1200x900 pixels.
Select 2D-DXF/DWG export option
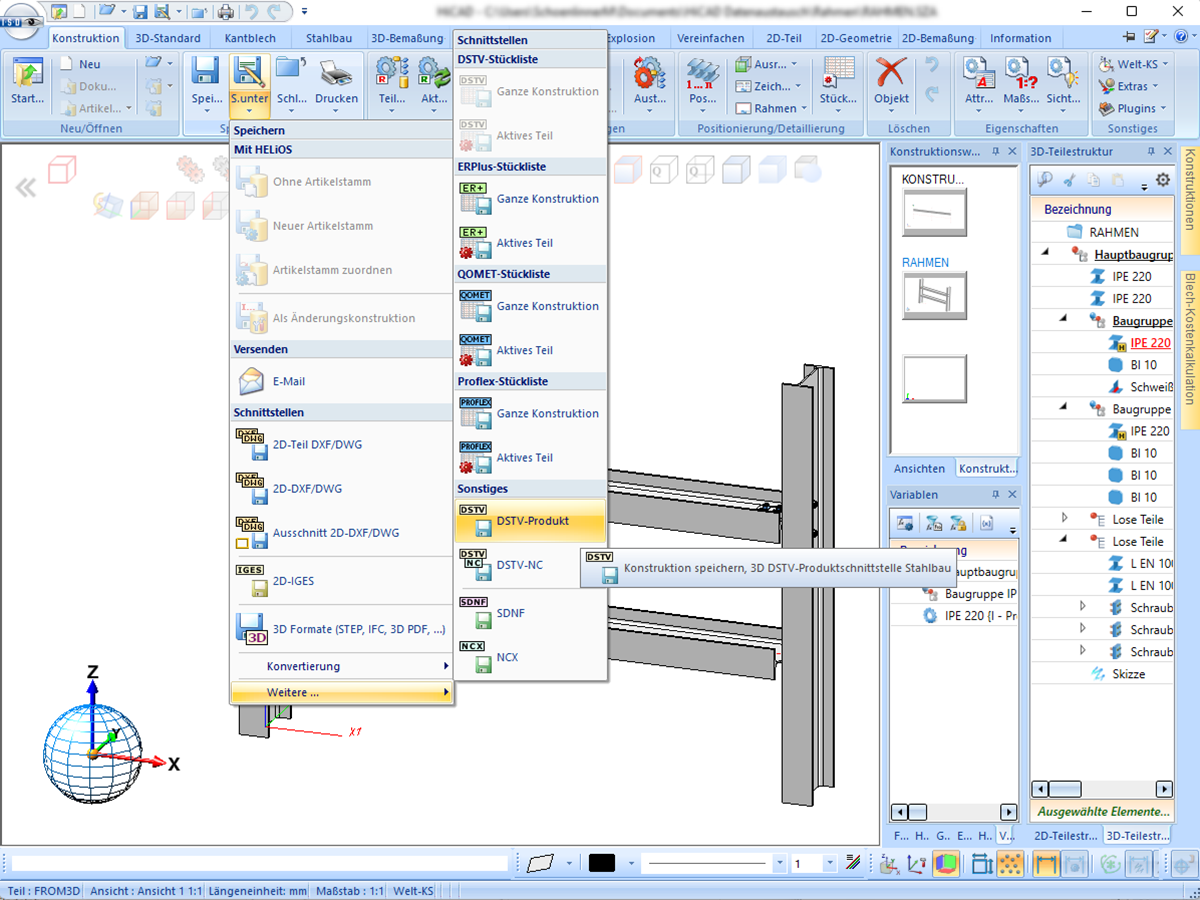(x=341, y=489)
